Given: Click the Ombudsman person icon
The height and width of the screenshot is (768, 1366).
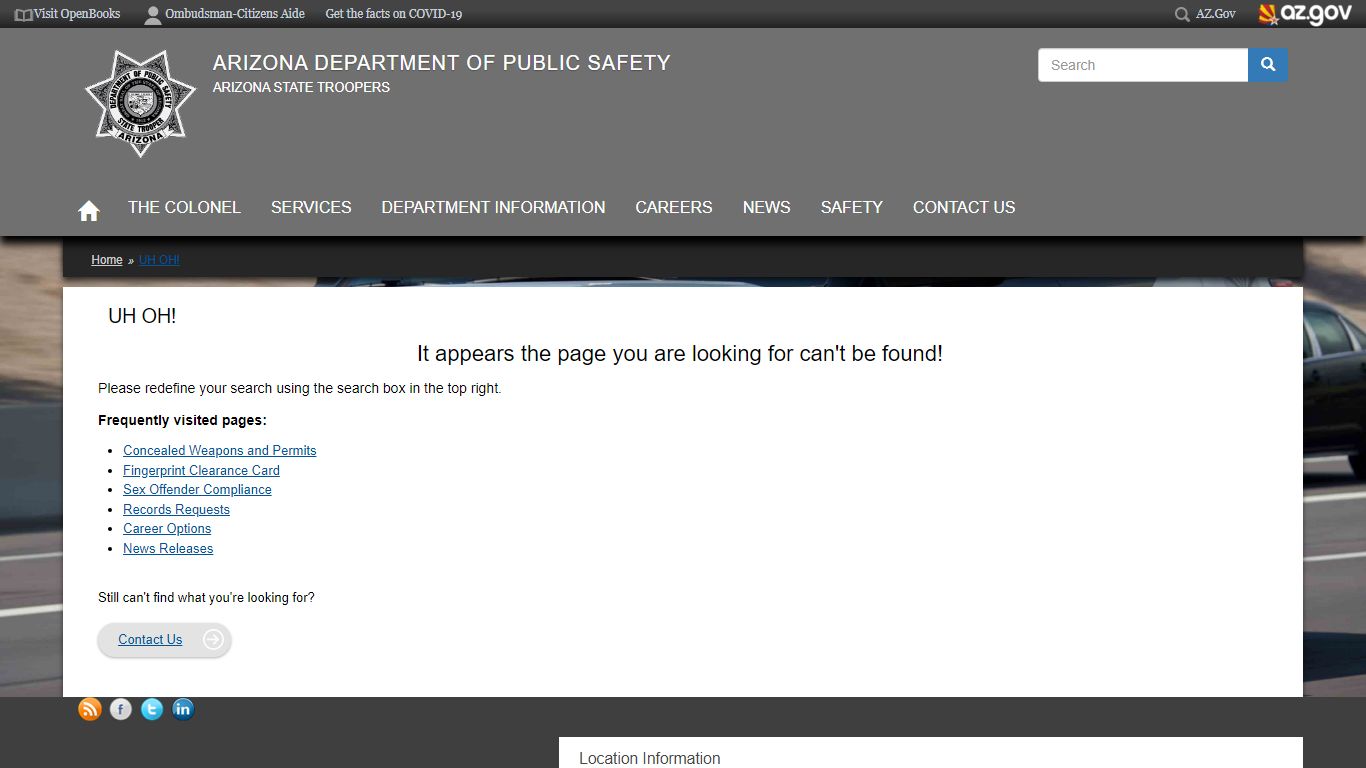Looking at the screenshot, I should click(x=152, y=15).
